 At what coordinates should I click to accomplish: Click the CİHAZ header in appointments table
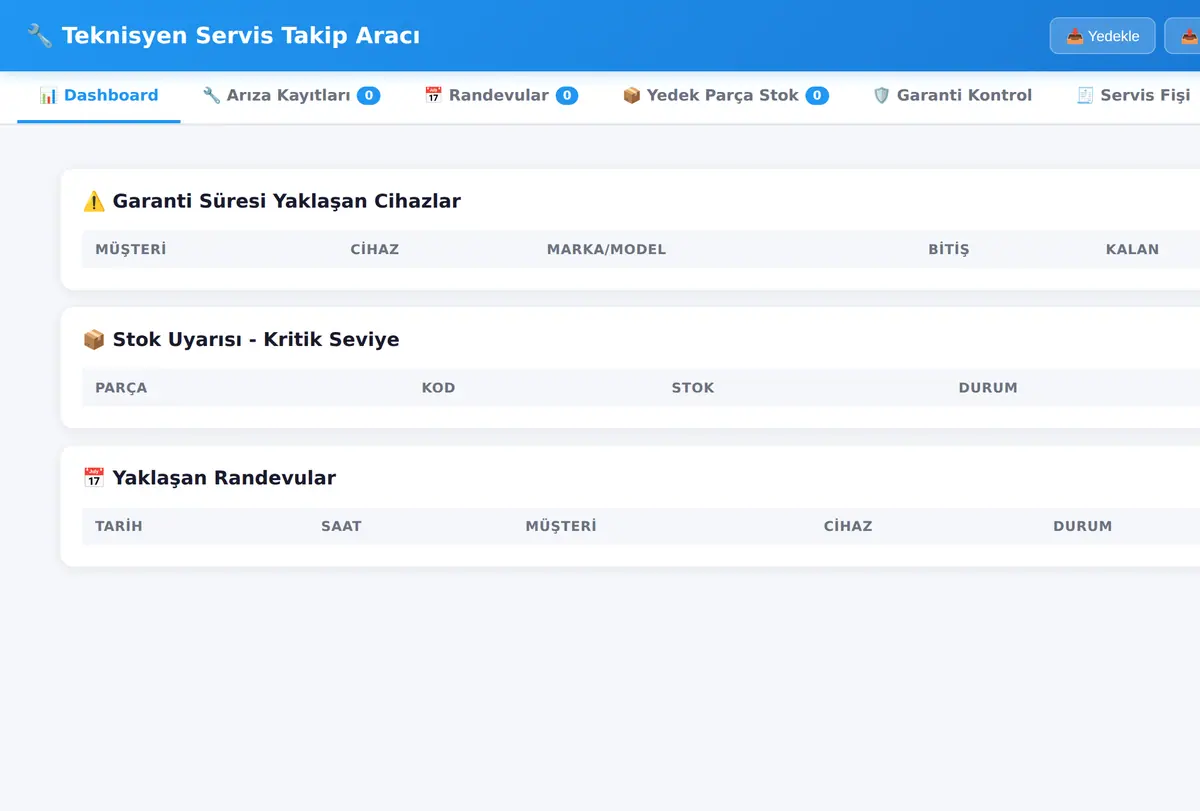(848, 526)
